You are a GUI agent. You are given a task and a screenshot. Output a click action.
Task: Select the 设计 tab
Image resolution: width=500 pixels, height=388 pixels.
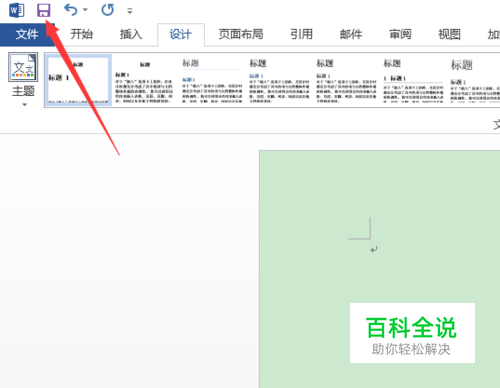pyautogui.click(x=180, y=34)
